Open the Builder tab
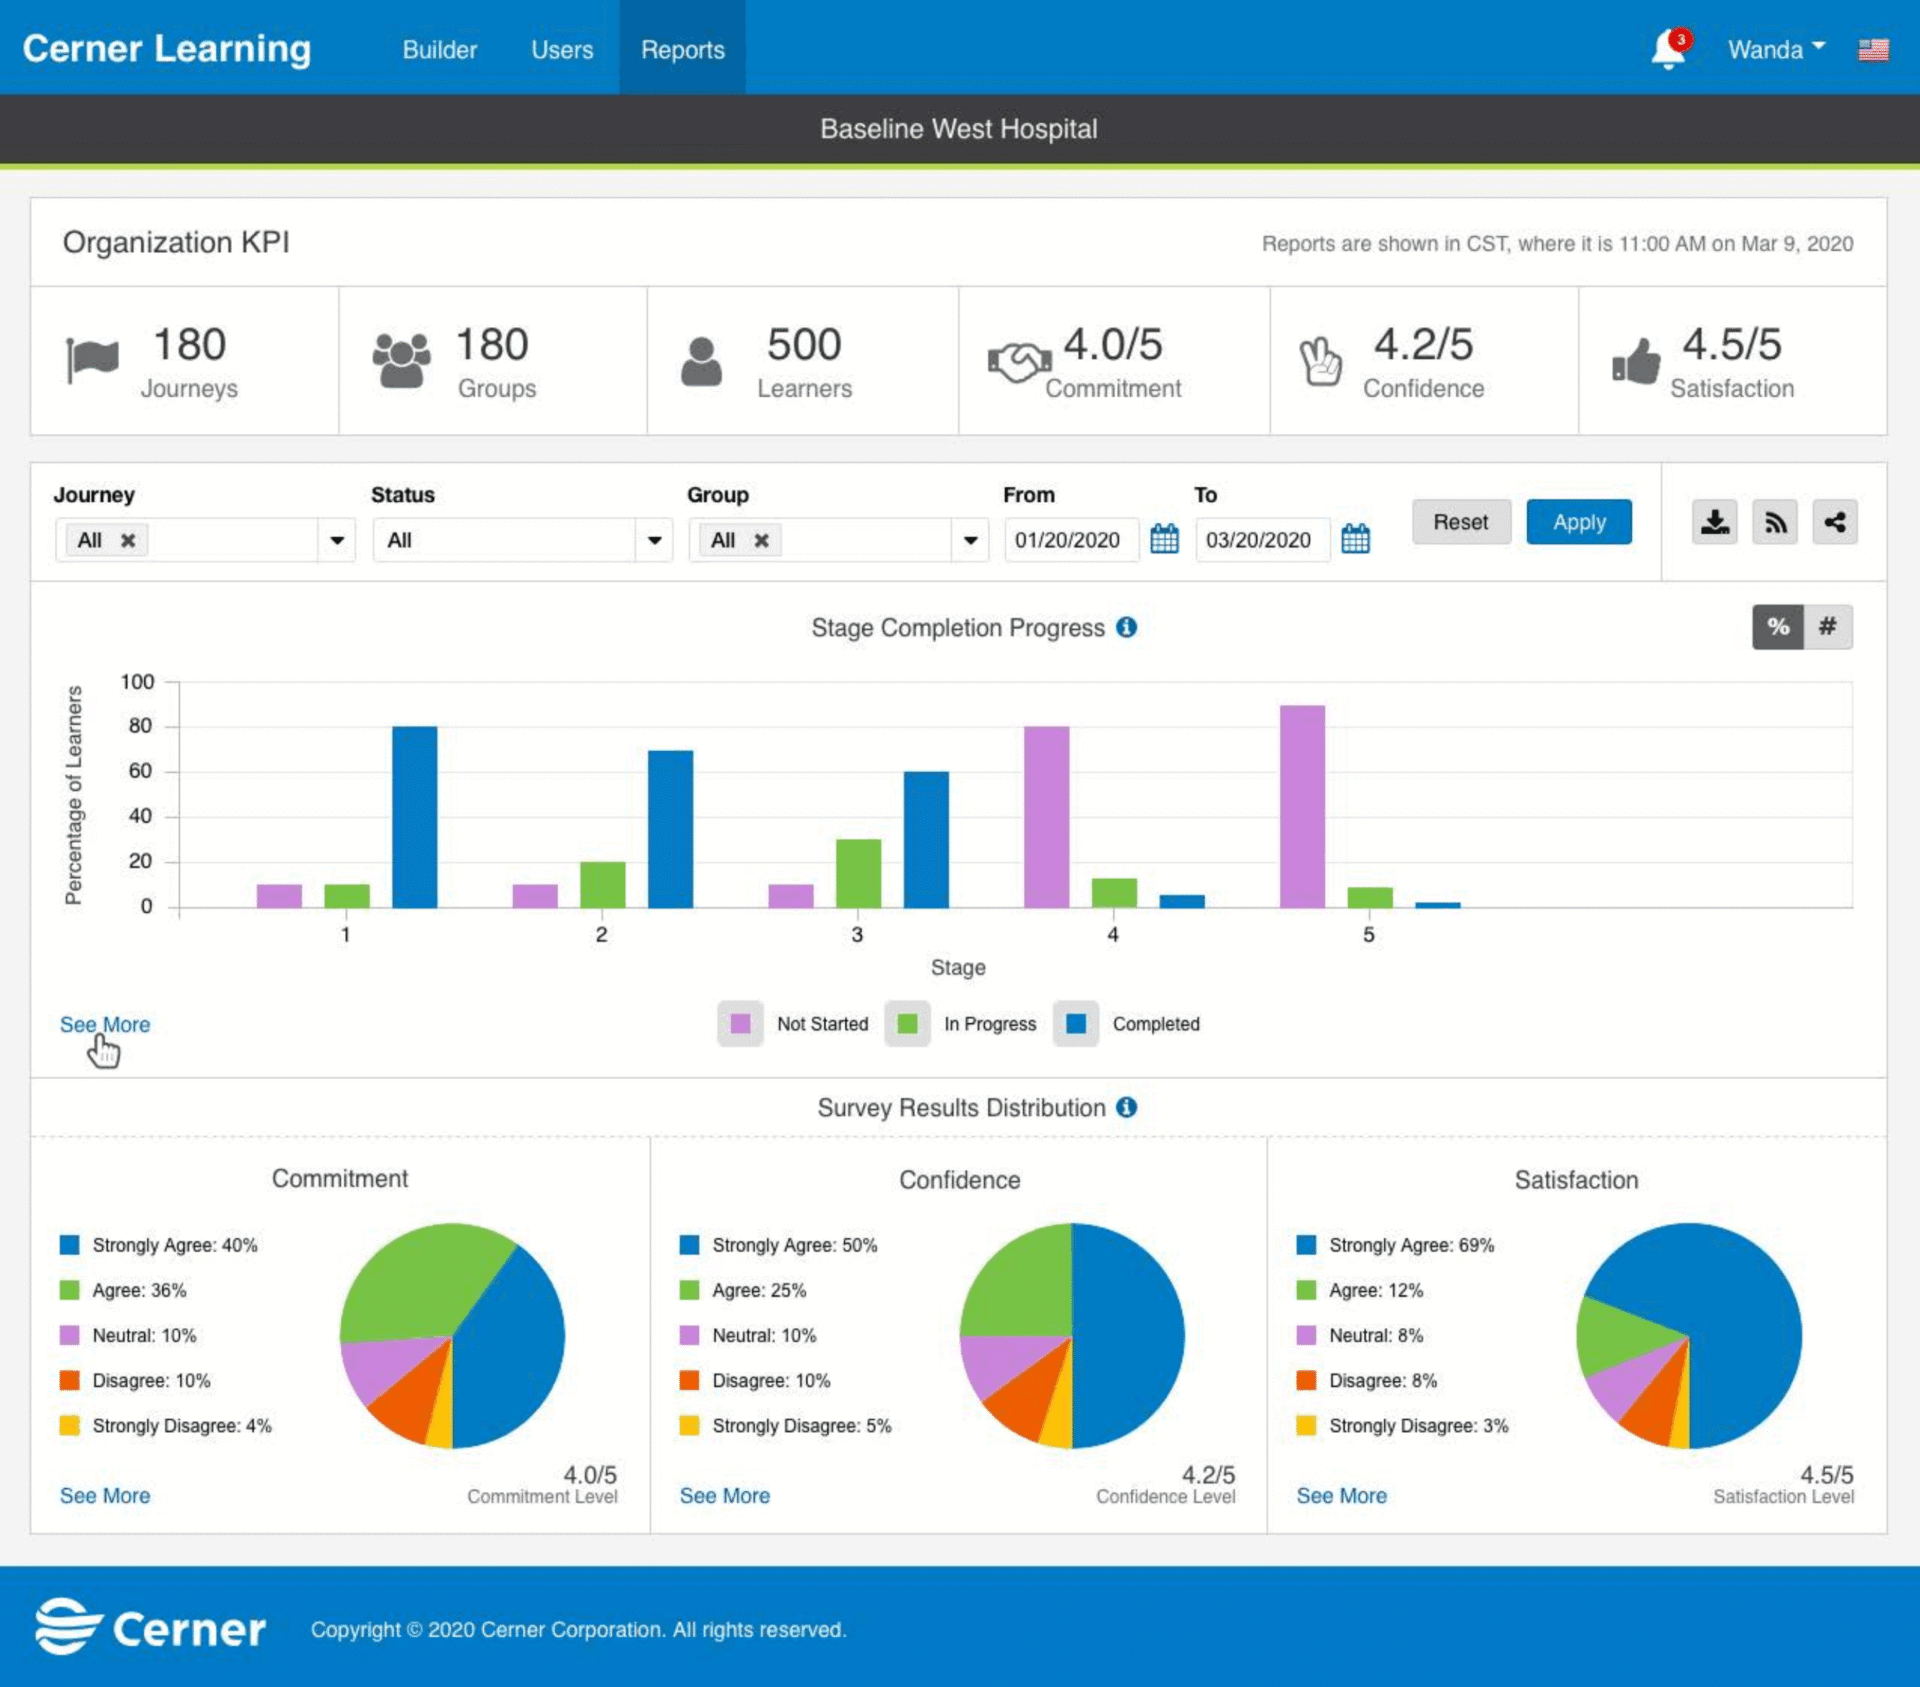Viewport: 1920px width, 1687px height. pos(439,49)
